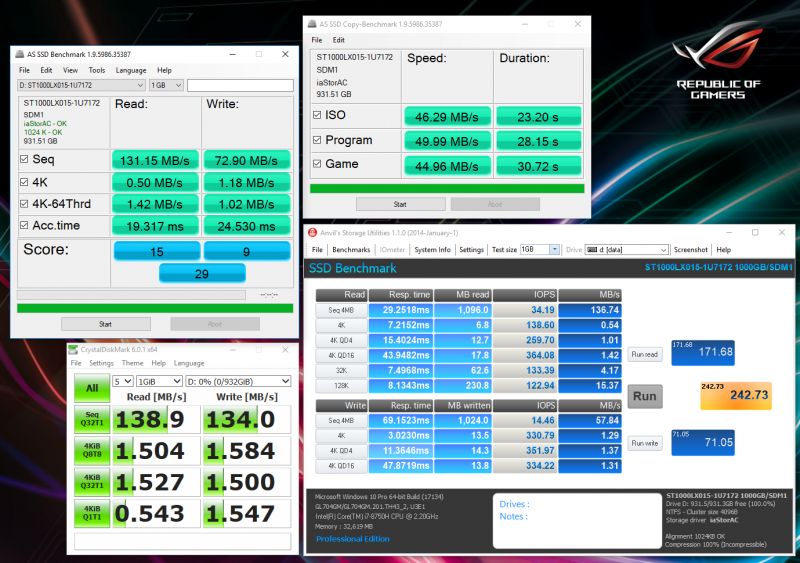Screen dimensions: 800x563
Task: Toggle the Acc.time checkbox
Action: point(24,225)
